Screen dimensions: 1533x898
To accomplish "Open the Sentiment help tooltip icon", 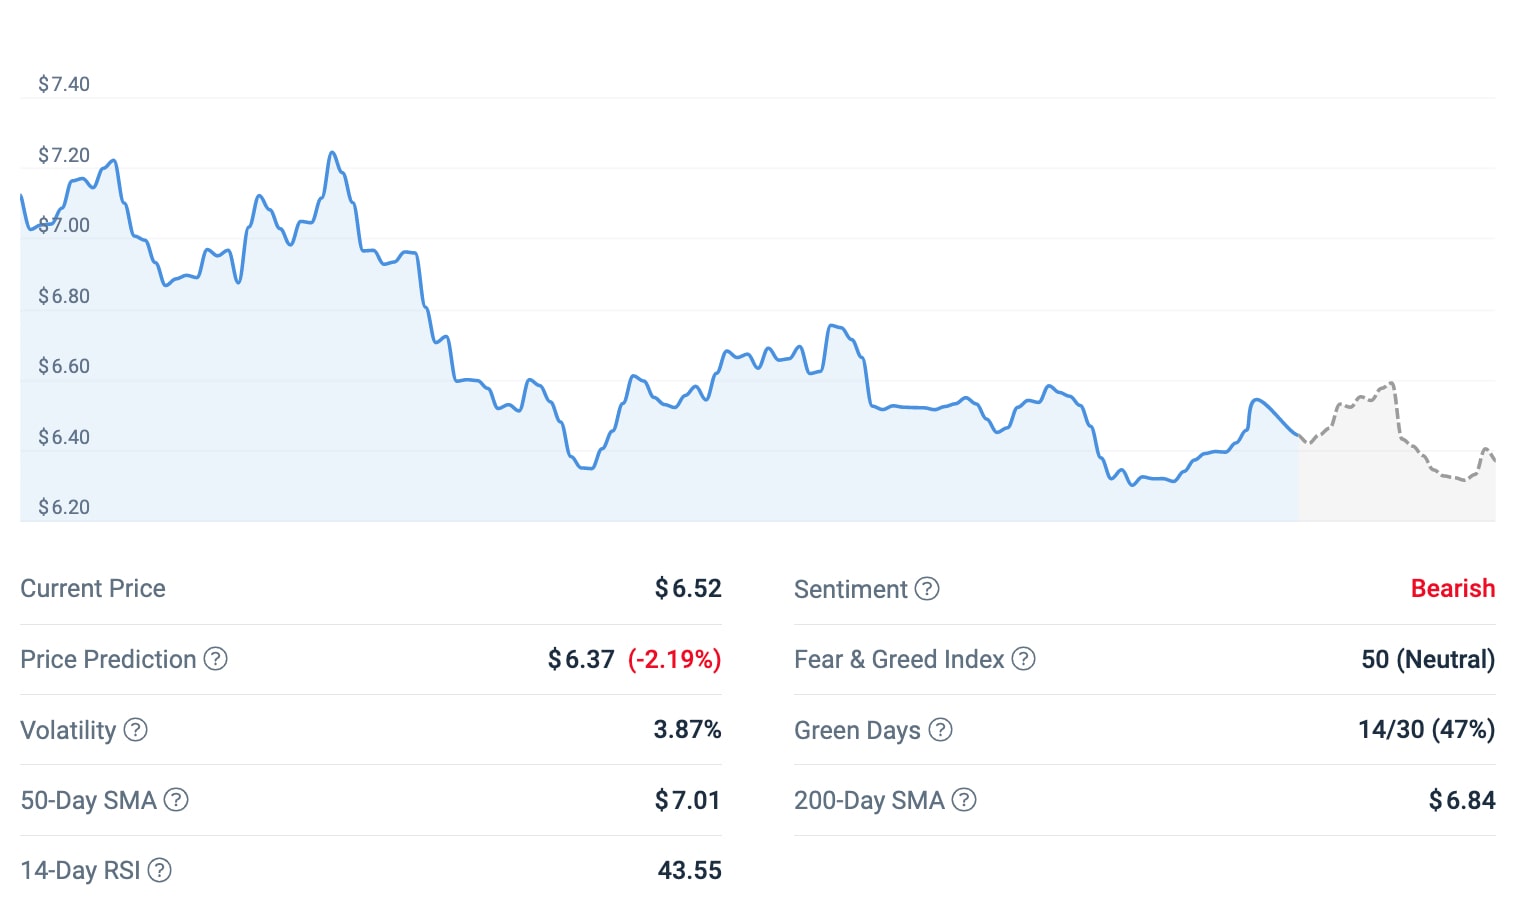I will [926, 589].
